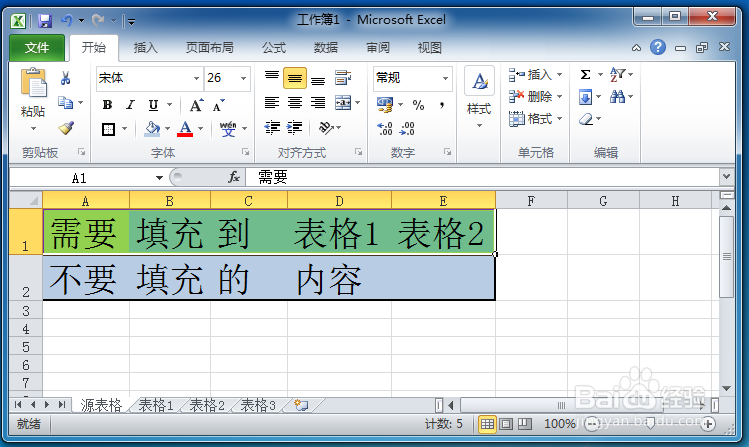Switch to the 视图 tab
Screen dimensions: 749x447
429,48
